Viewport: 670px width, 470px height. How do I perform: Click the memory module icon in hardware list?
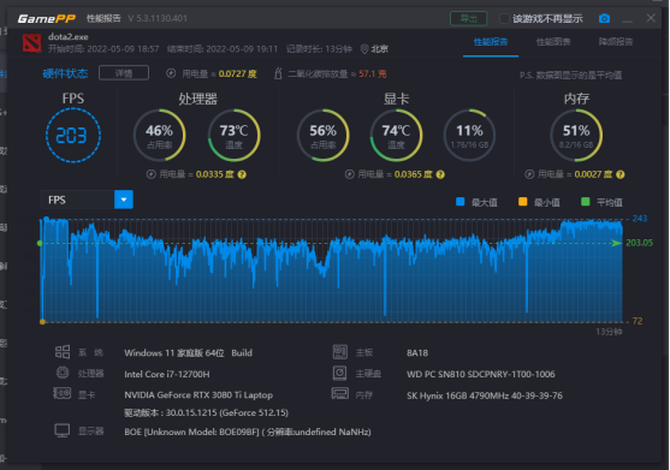click(340, 393)
